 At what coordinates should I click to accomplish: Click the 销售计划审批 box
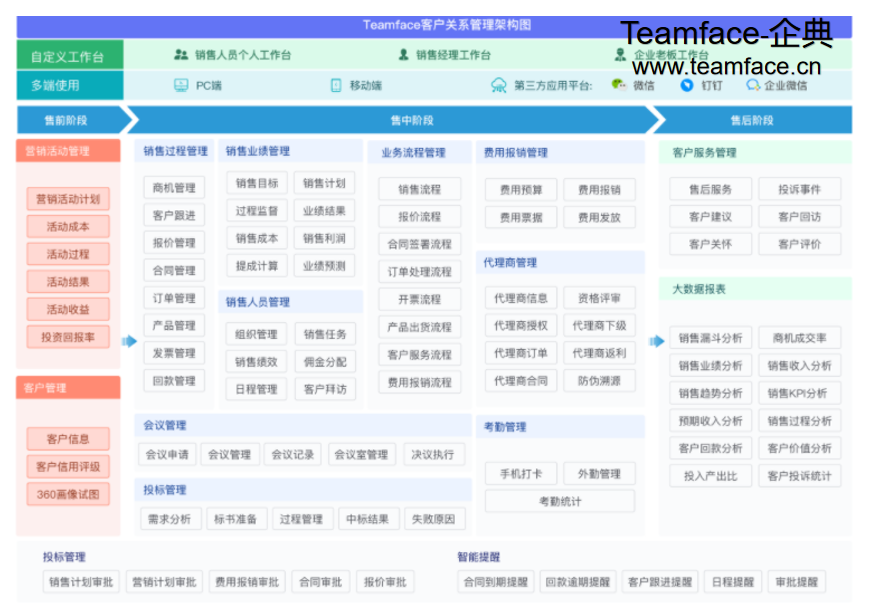81,582
